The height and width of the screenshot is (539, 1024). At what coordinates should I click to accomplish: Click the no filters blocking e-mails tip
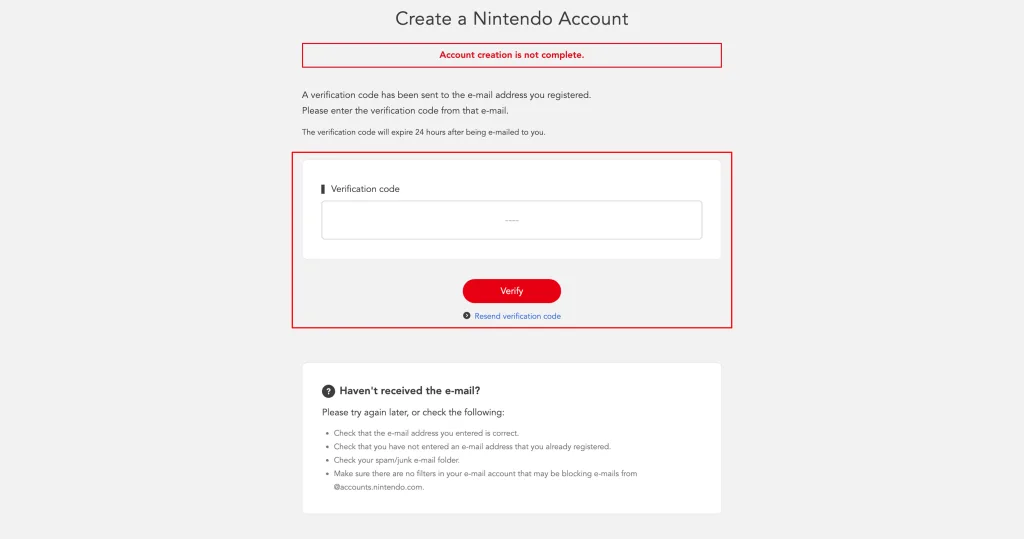pyautogui.click(x=485, y=474)
